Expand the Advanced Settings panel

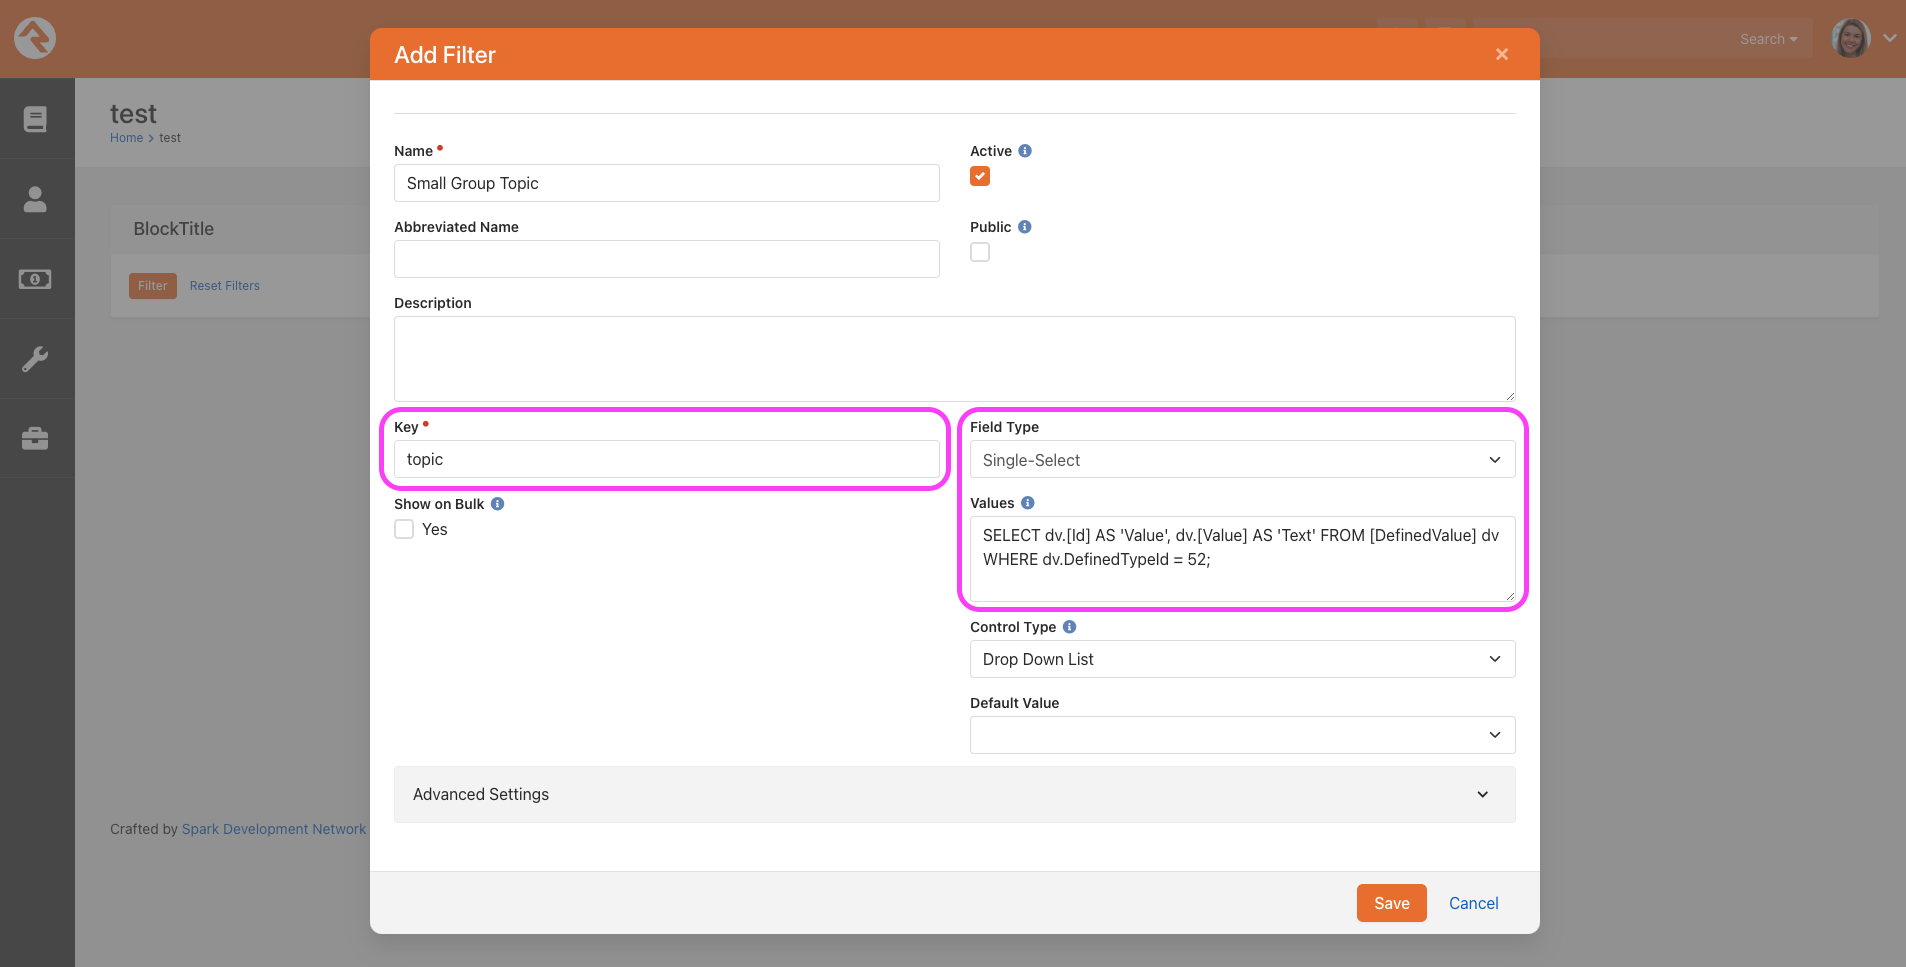pos(955,794)
